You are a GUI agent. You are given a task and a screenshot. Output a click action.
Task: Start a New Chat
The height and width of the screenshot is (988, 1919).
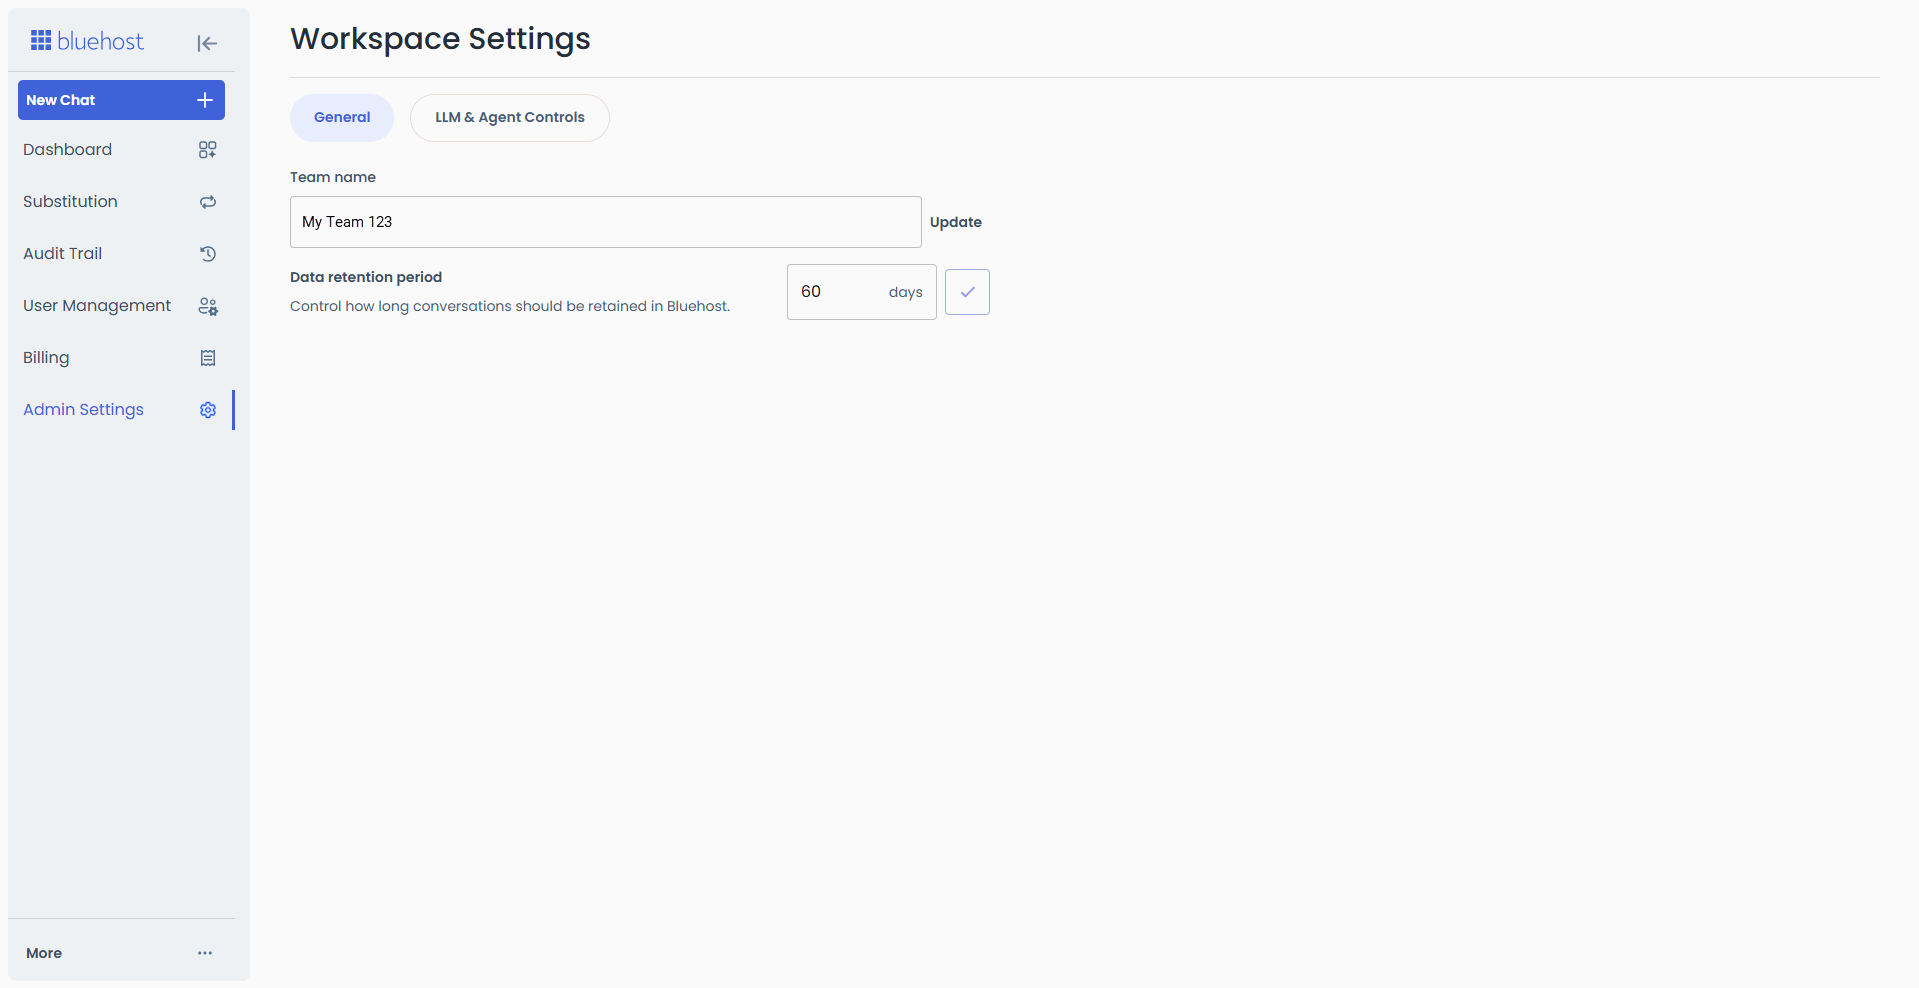(x=121, y=100)
